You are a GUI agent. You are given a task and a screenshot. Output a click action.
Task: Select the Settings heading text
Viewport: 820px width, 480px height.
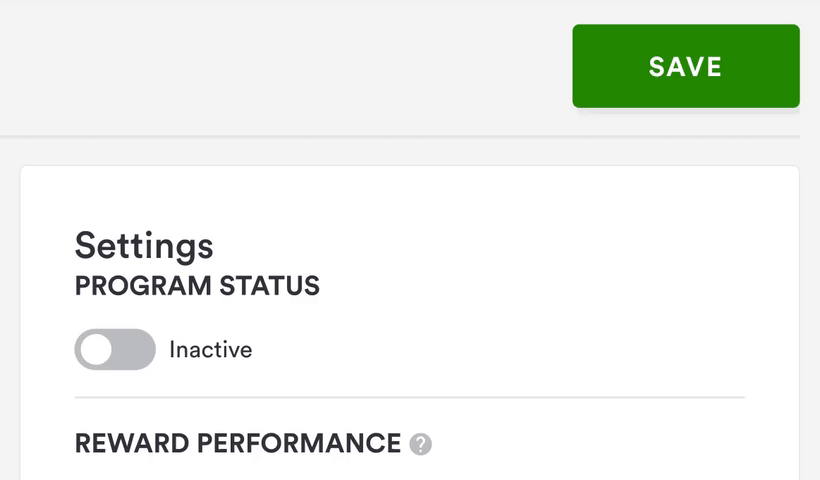pyautogui.click(x=144, y=246)
